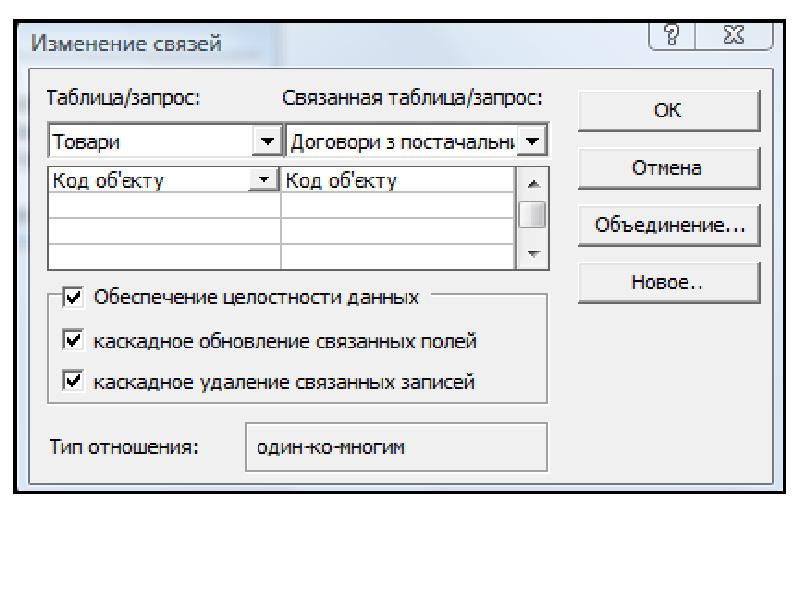Uncheck каскадное удаление связанных записей
The image size is (800, 600).
point(73,381)
